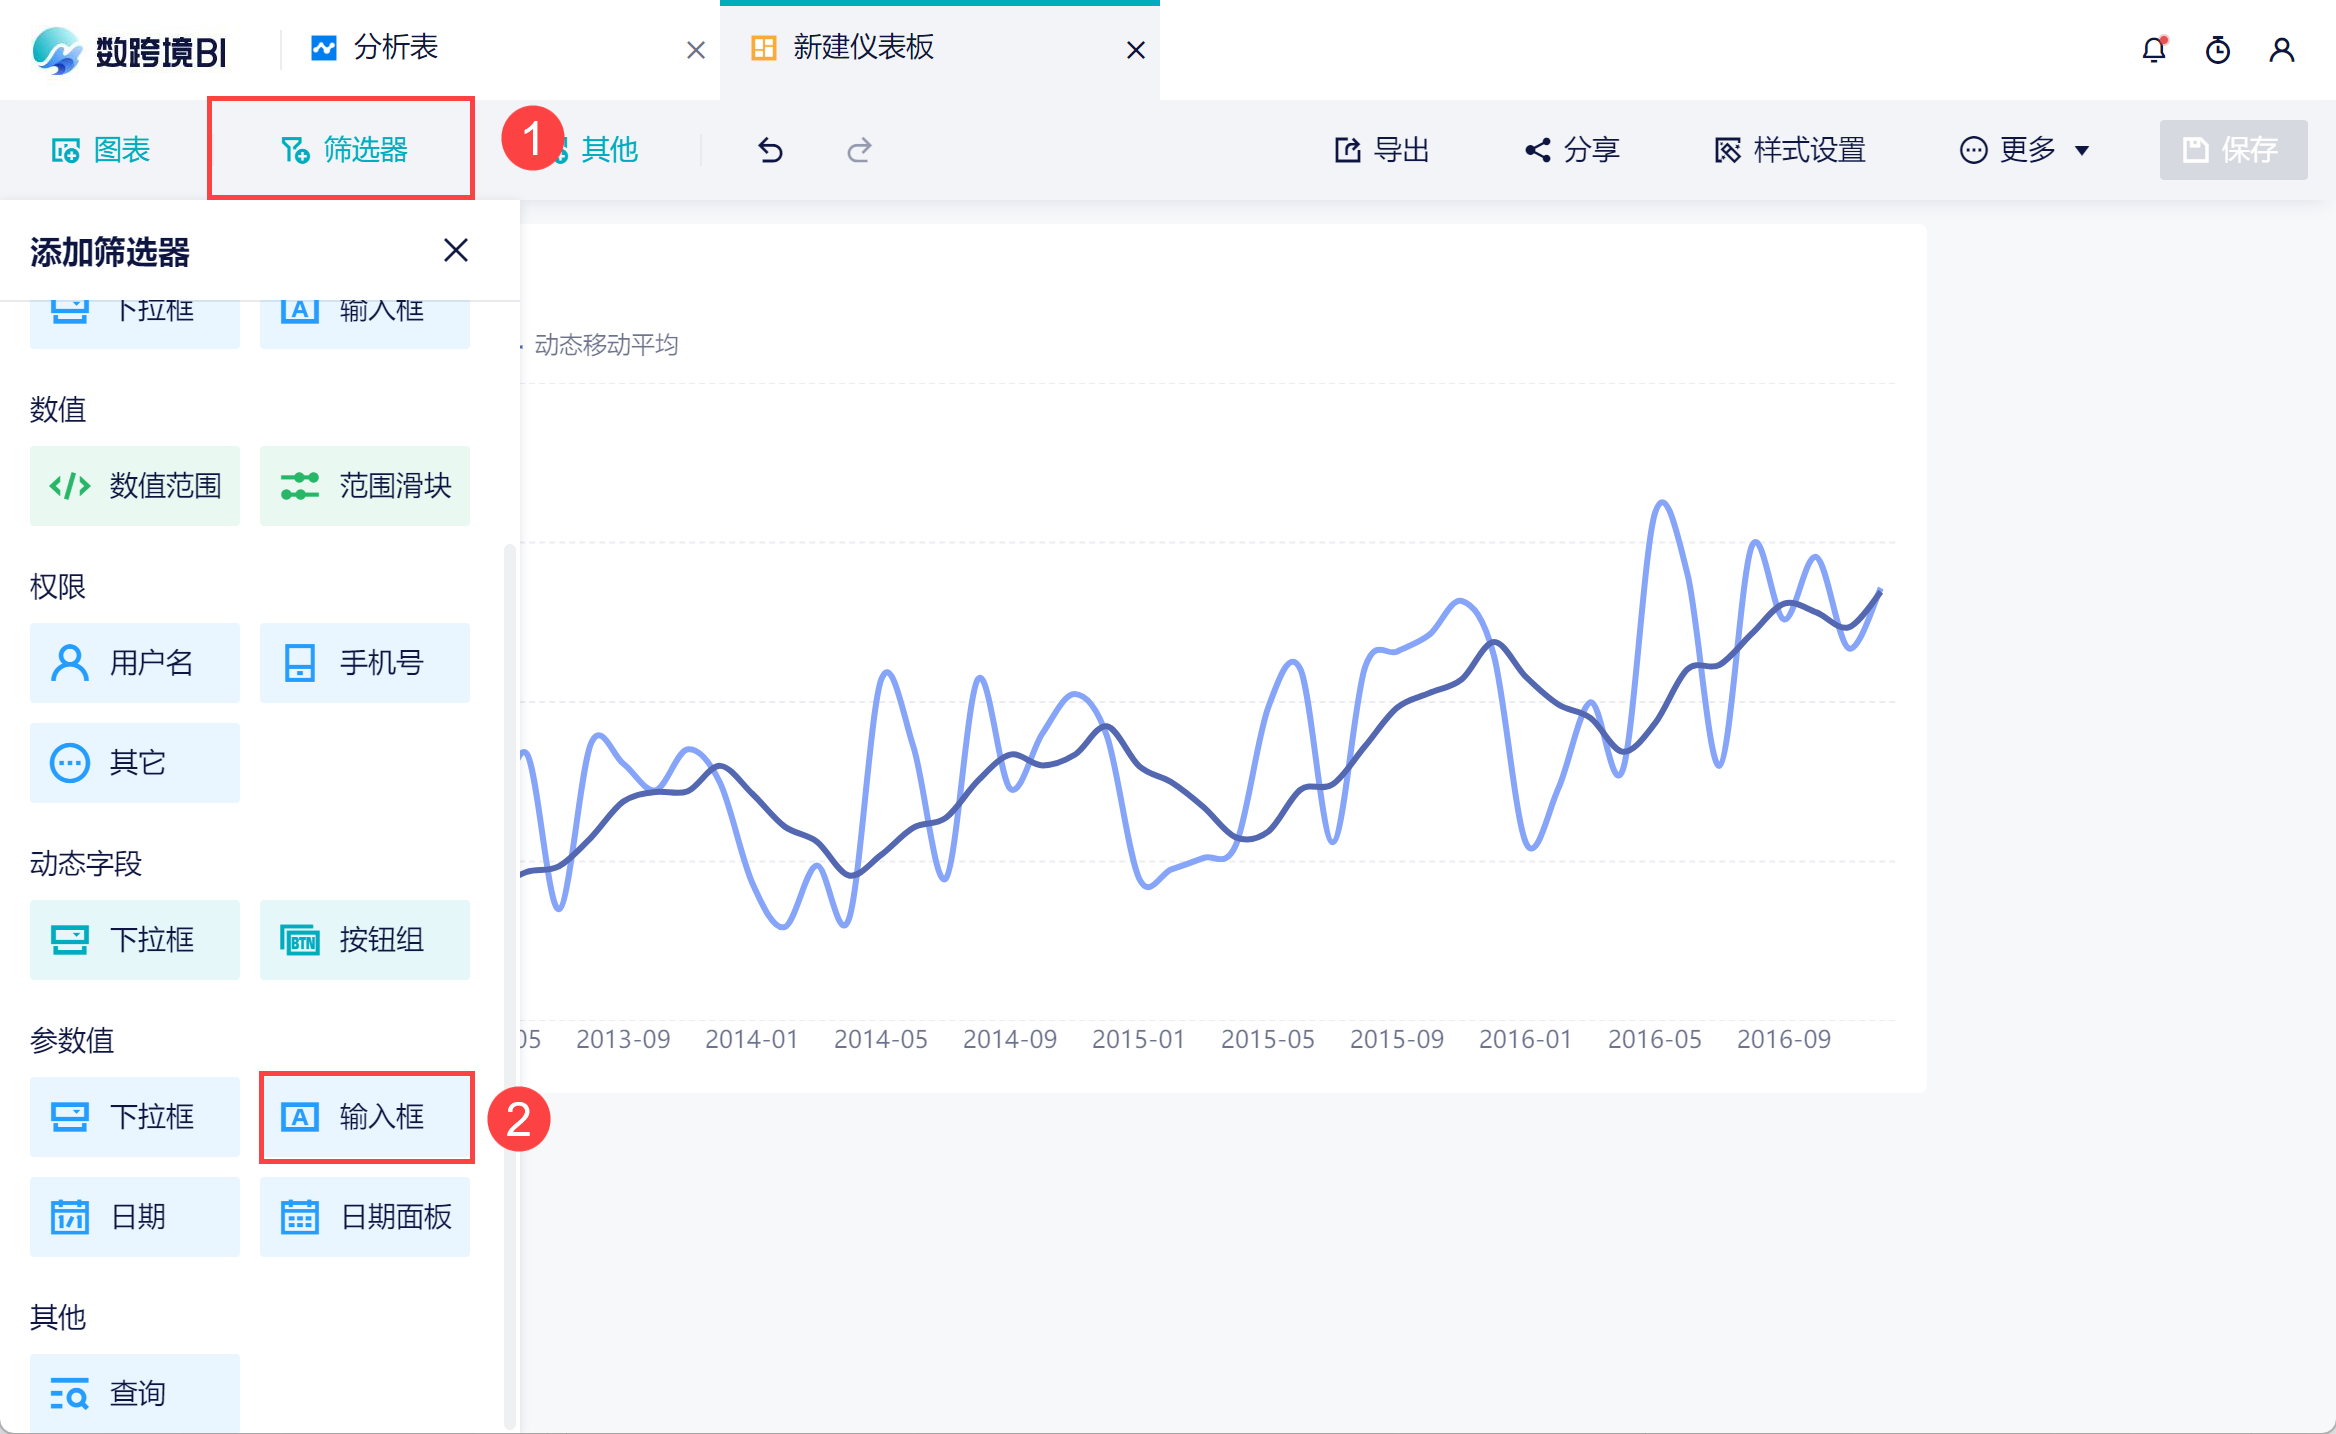
Task: Expand the 更多 dropdown menu
Action: tap(2025, 150)
